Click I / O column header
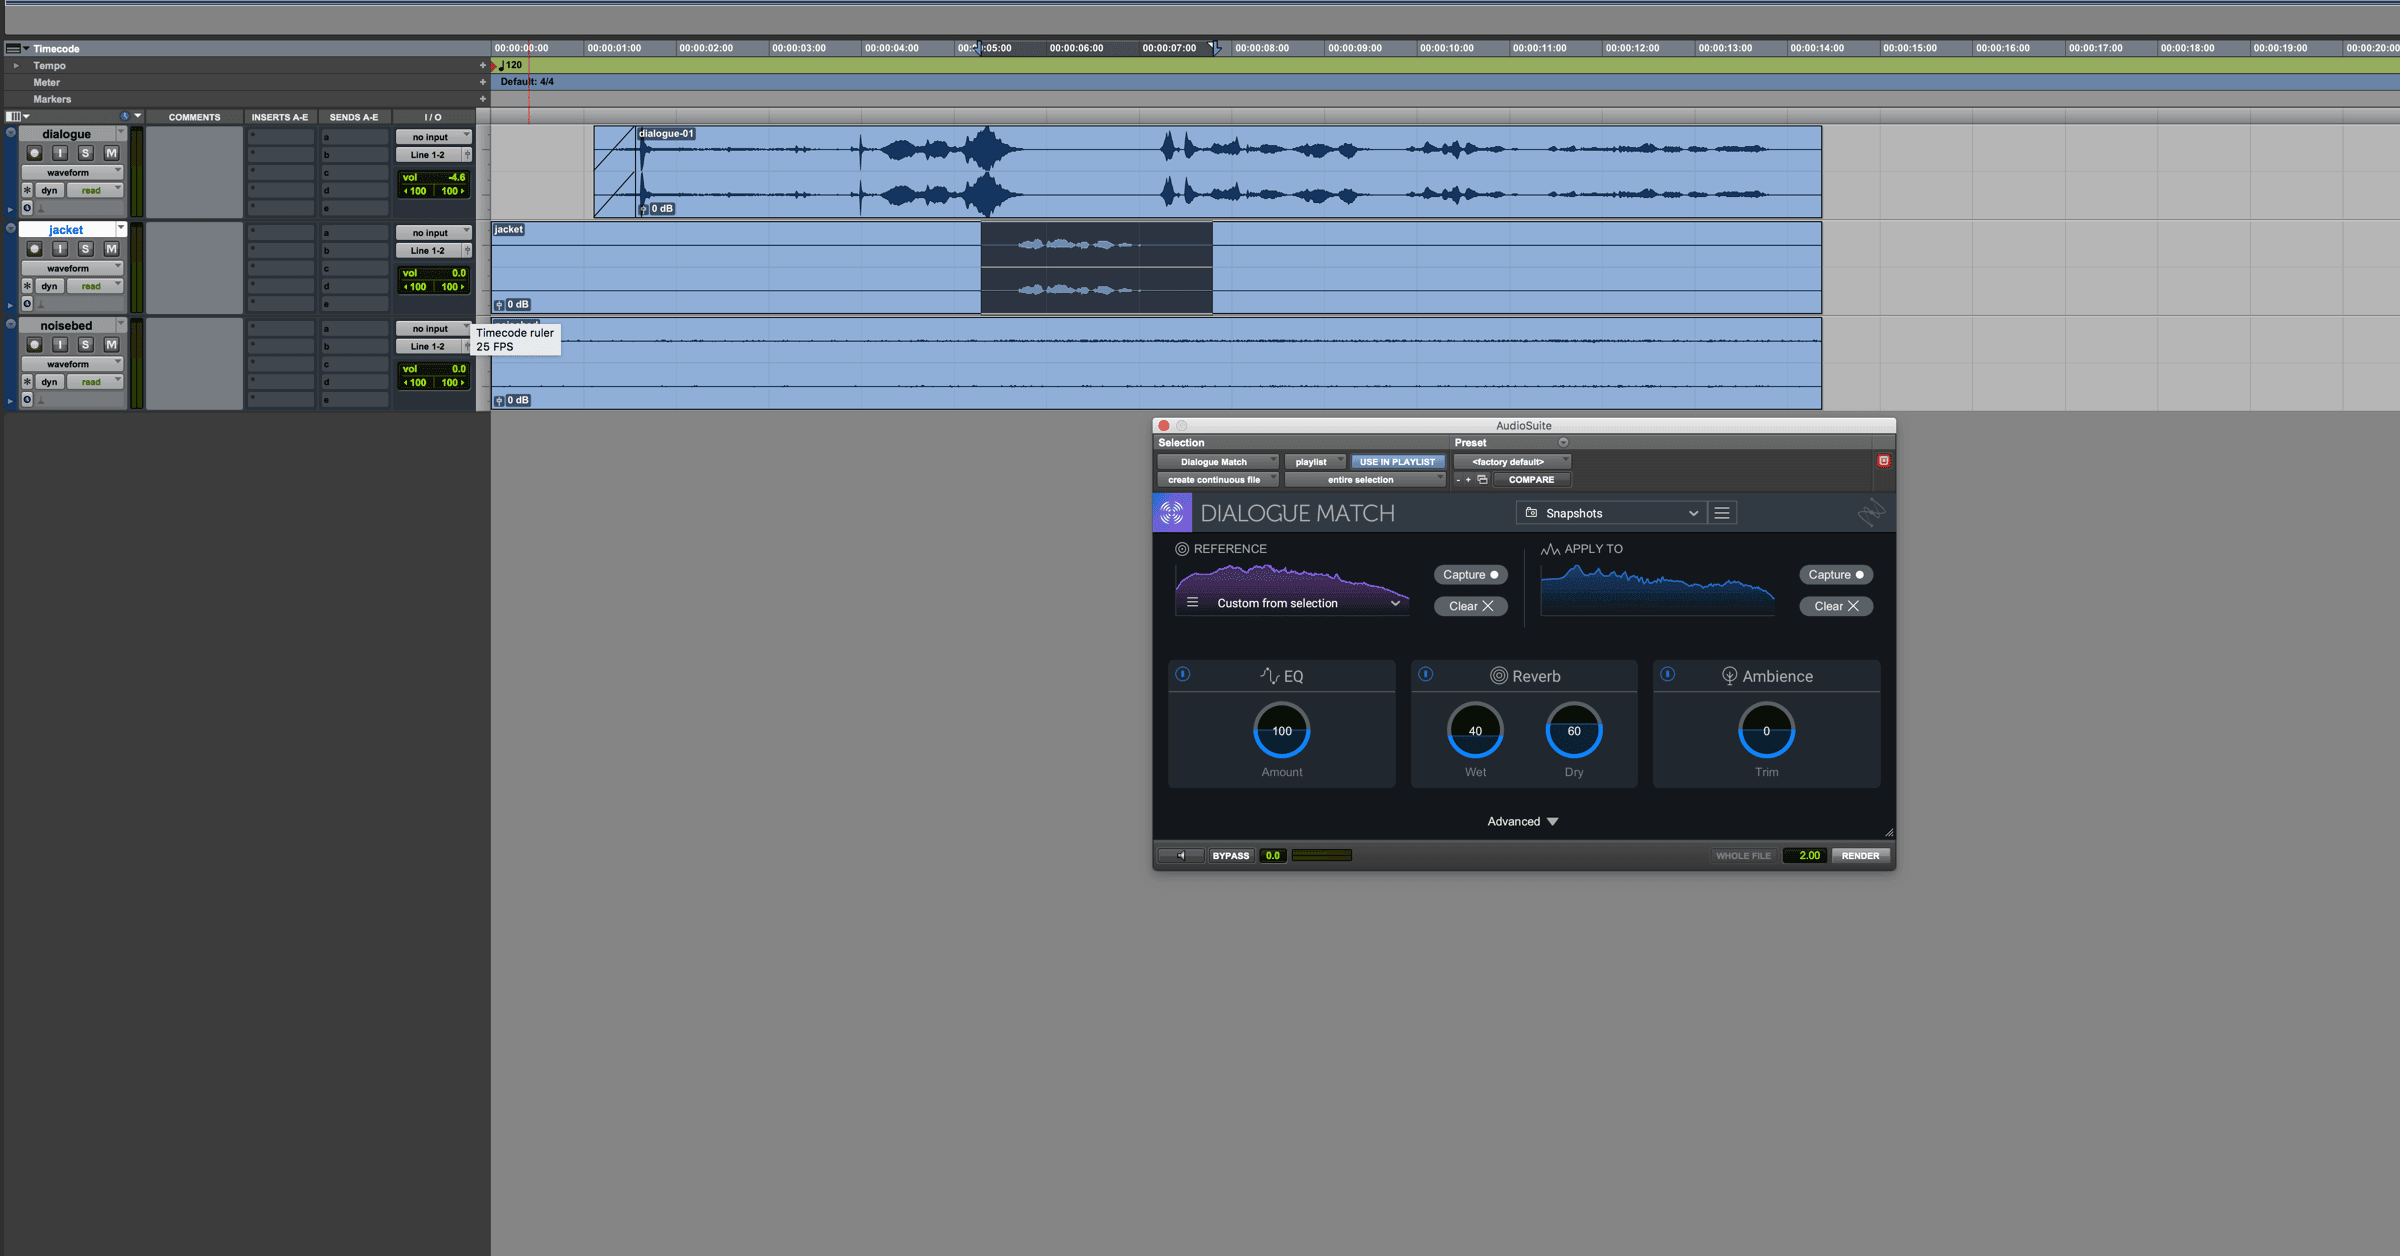 pos(433,117)
